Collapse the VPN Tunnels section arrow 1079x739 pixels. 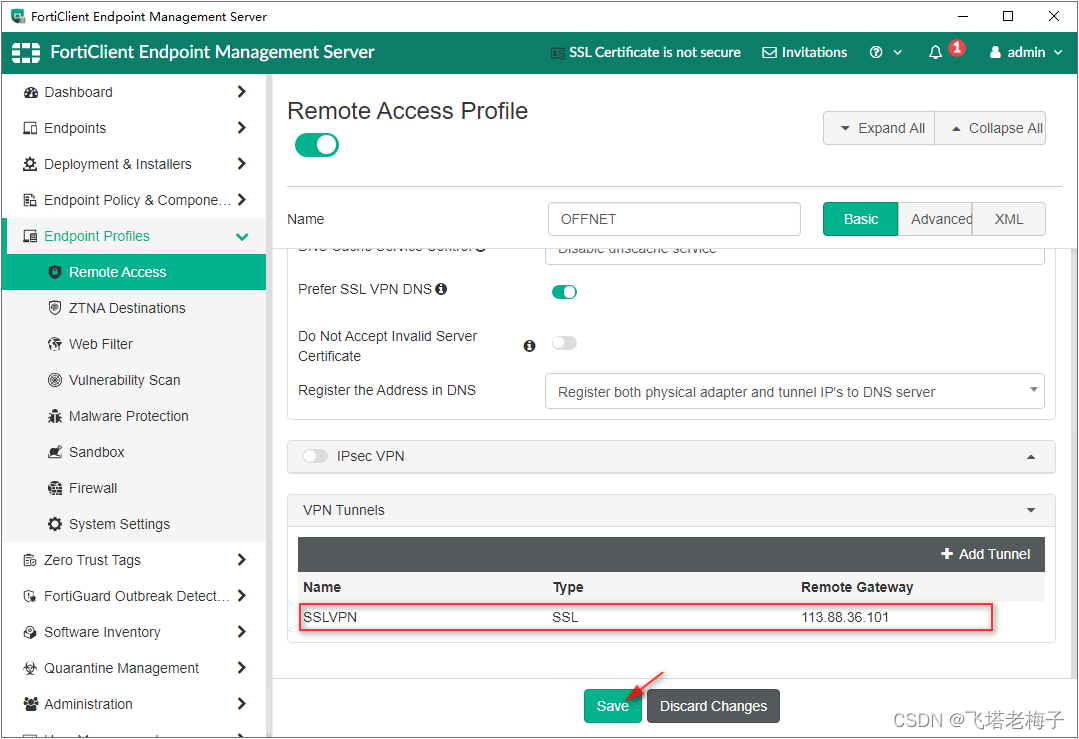coord(1031,510)
